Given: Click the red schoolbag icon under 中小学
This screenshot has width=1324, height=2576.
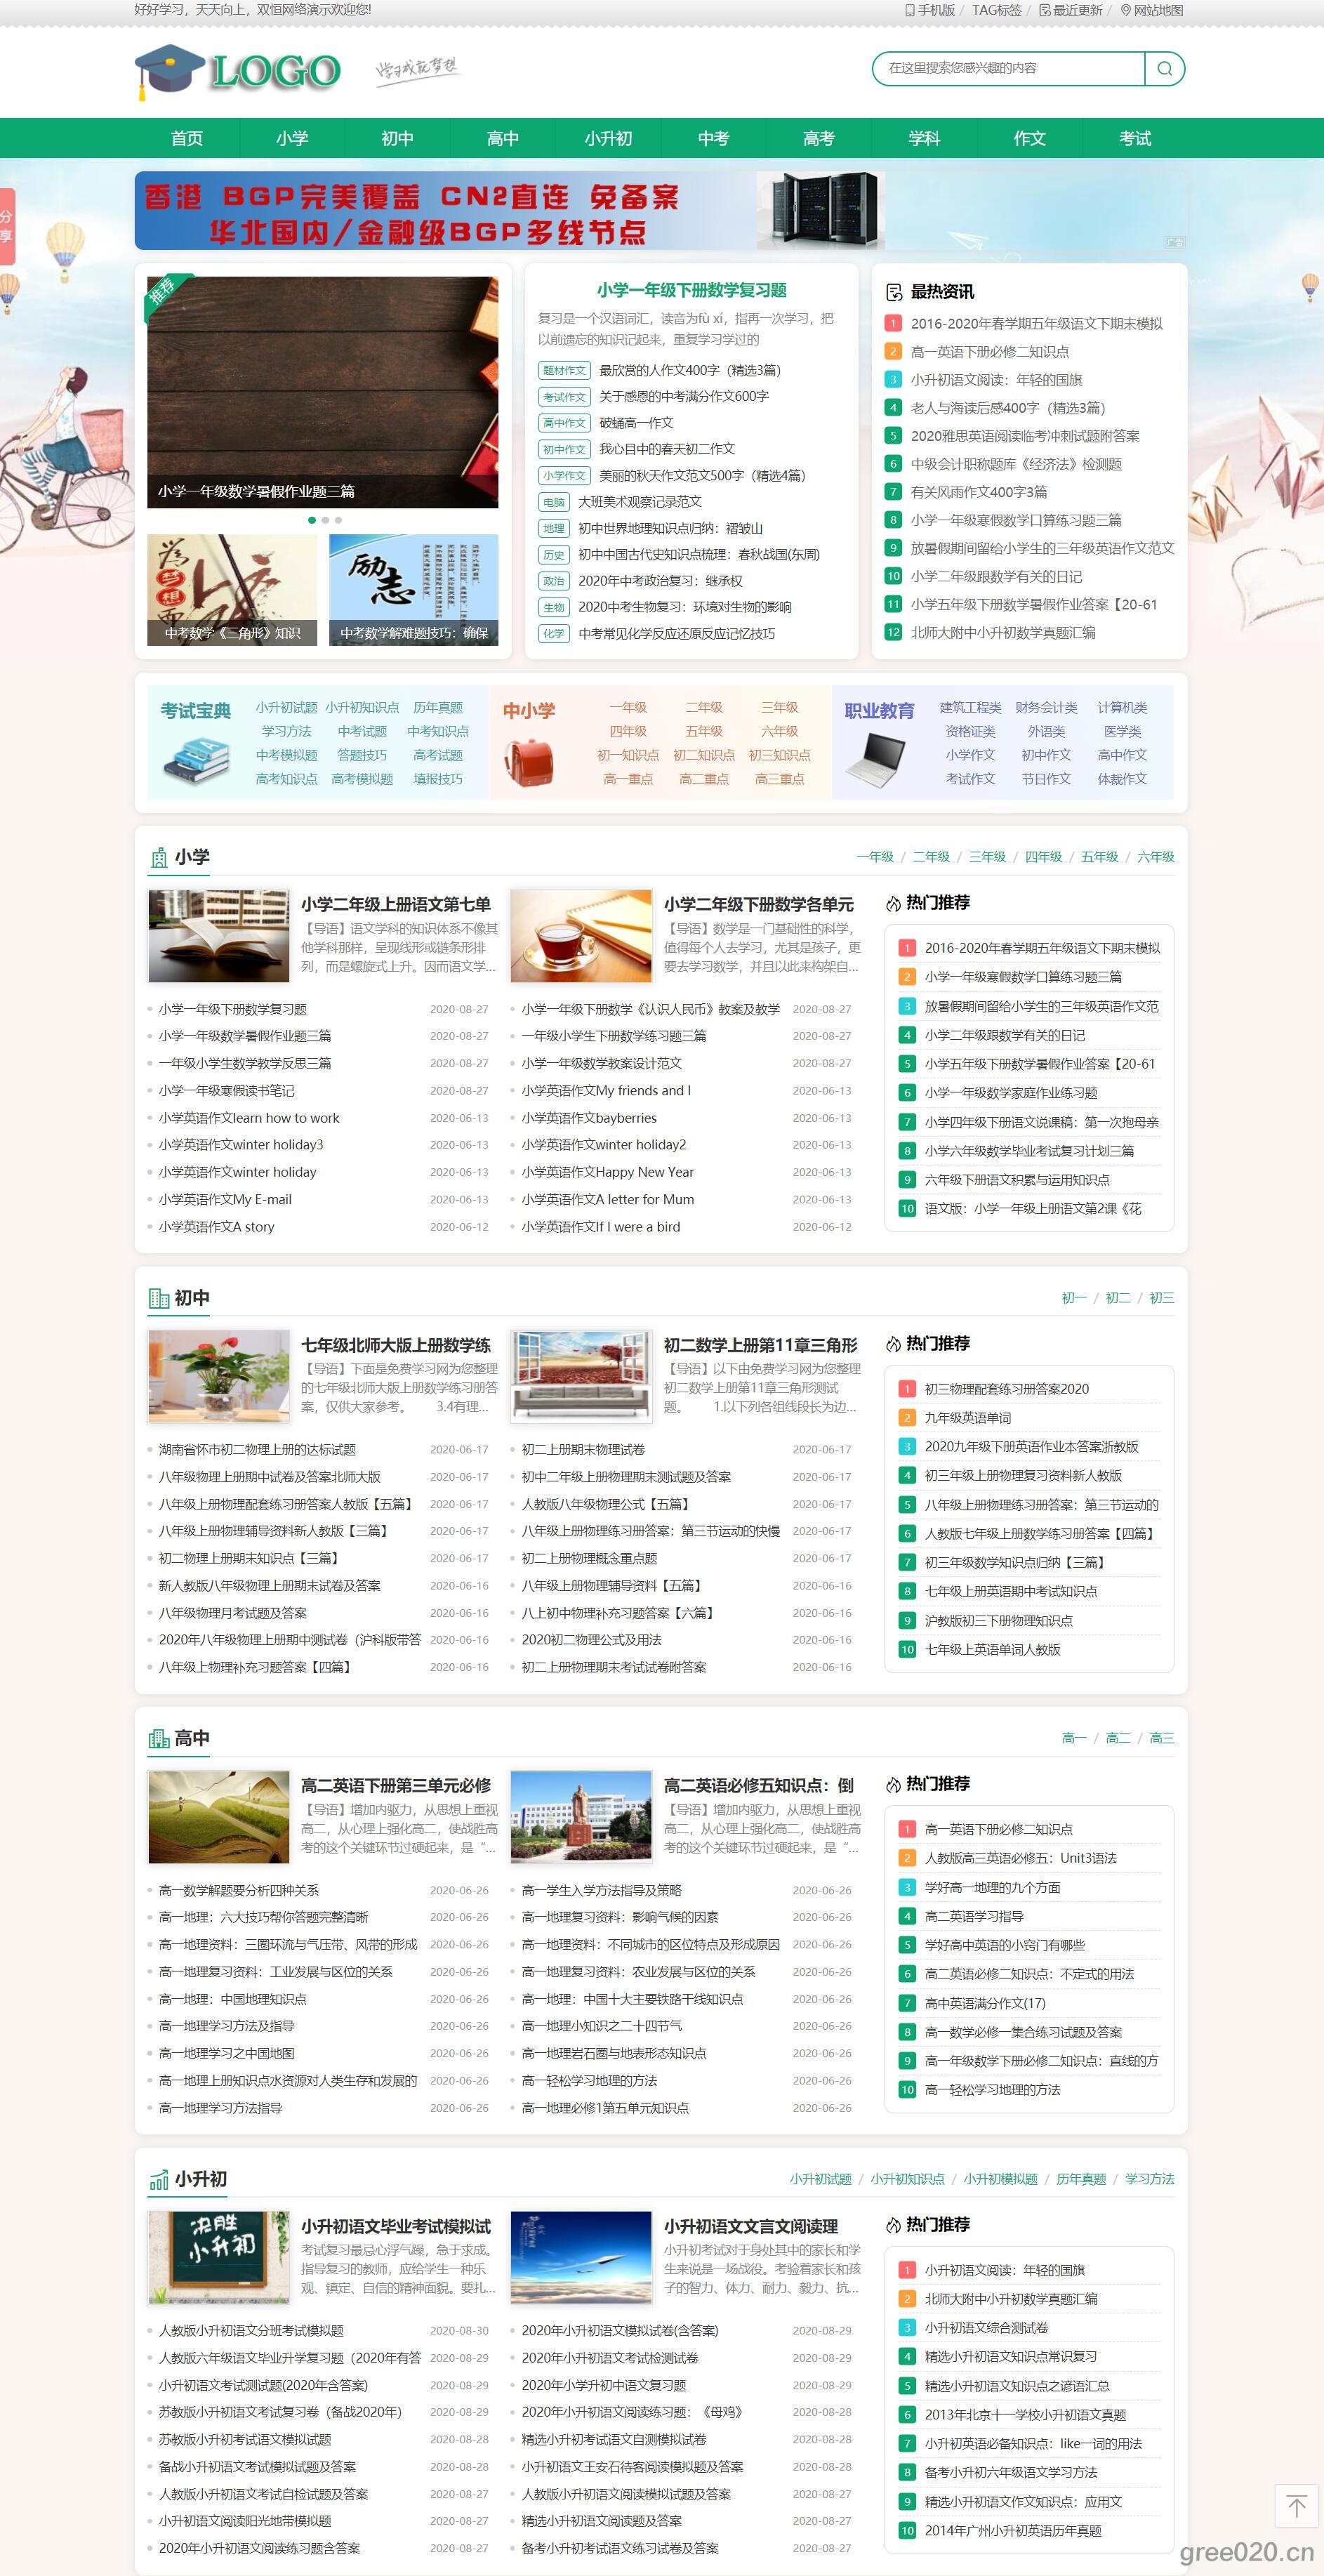Looking at the screenshot, I should coord(528,762).
